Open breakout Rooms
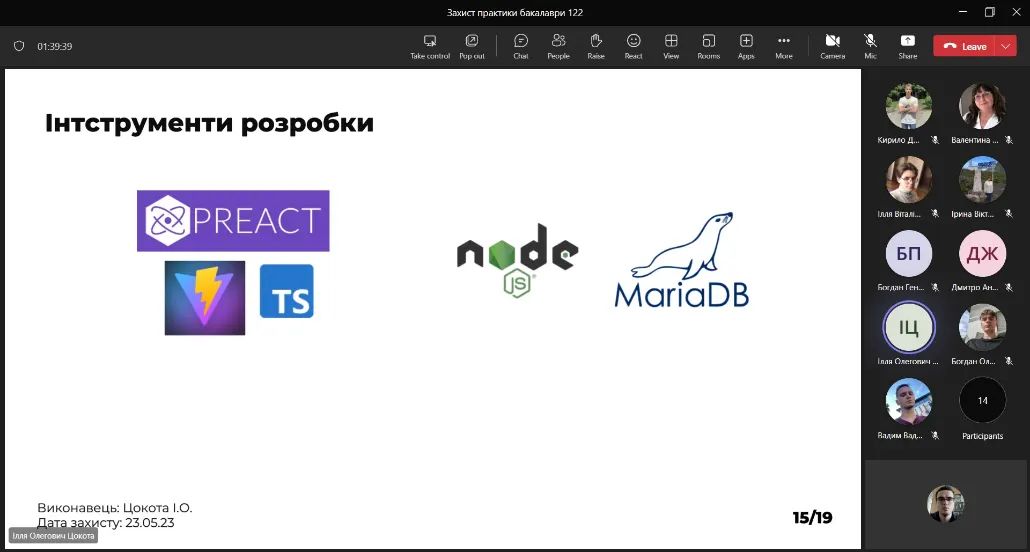Image resolution: width=1030 pixels, height=552 pixels. click(x=708, y=47)
